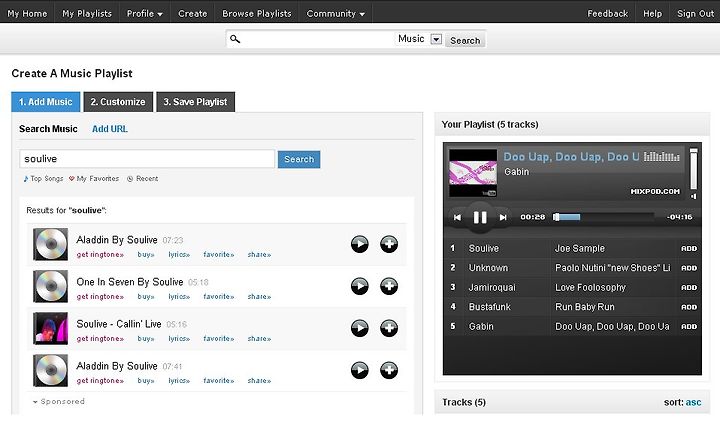Switch to the Add URL sub-tab
Viewport: 720px width, 425px height.
[110, 129]
